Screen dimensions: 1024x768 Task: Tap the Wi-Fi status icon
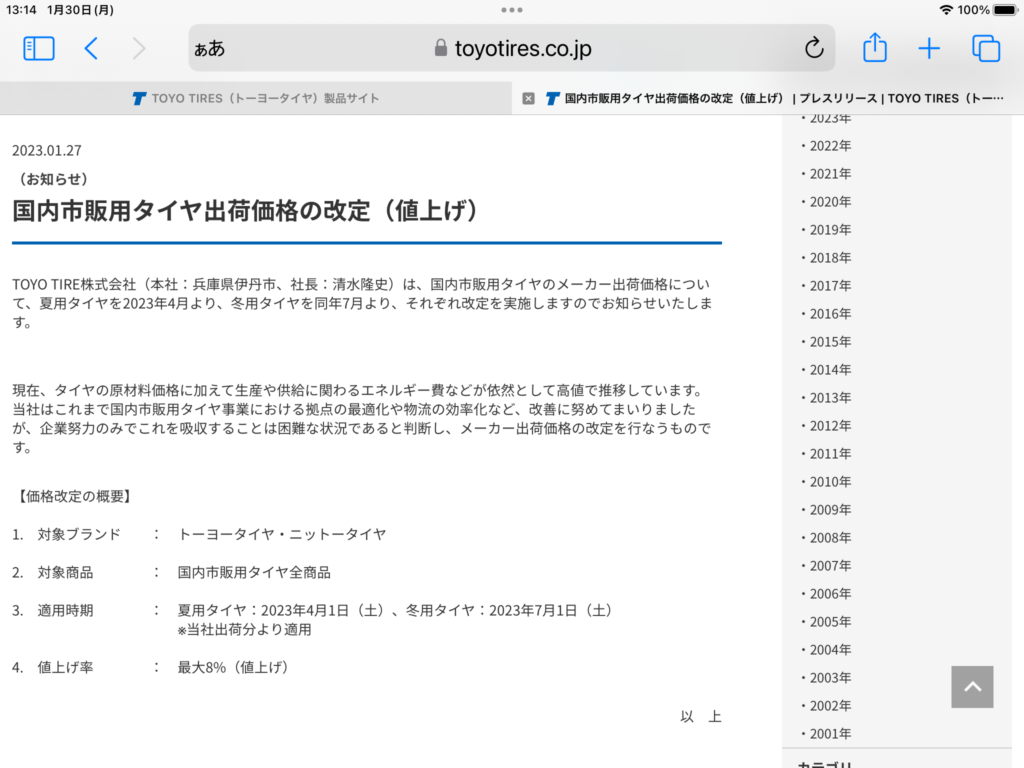coord(946,10)
